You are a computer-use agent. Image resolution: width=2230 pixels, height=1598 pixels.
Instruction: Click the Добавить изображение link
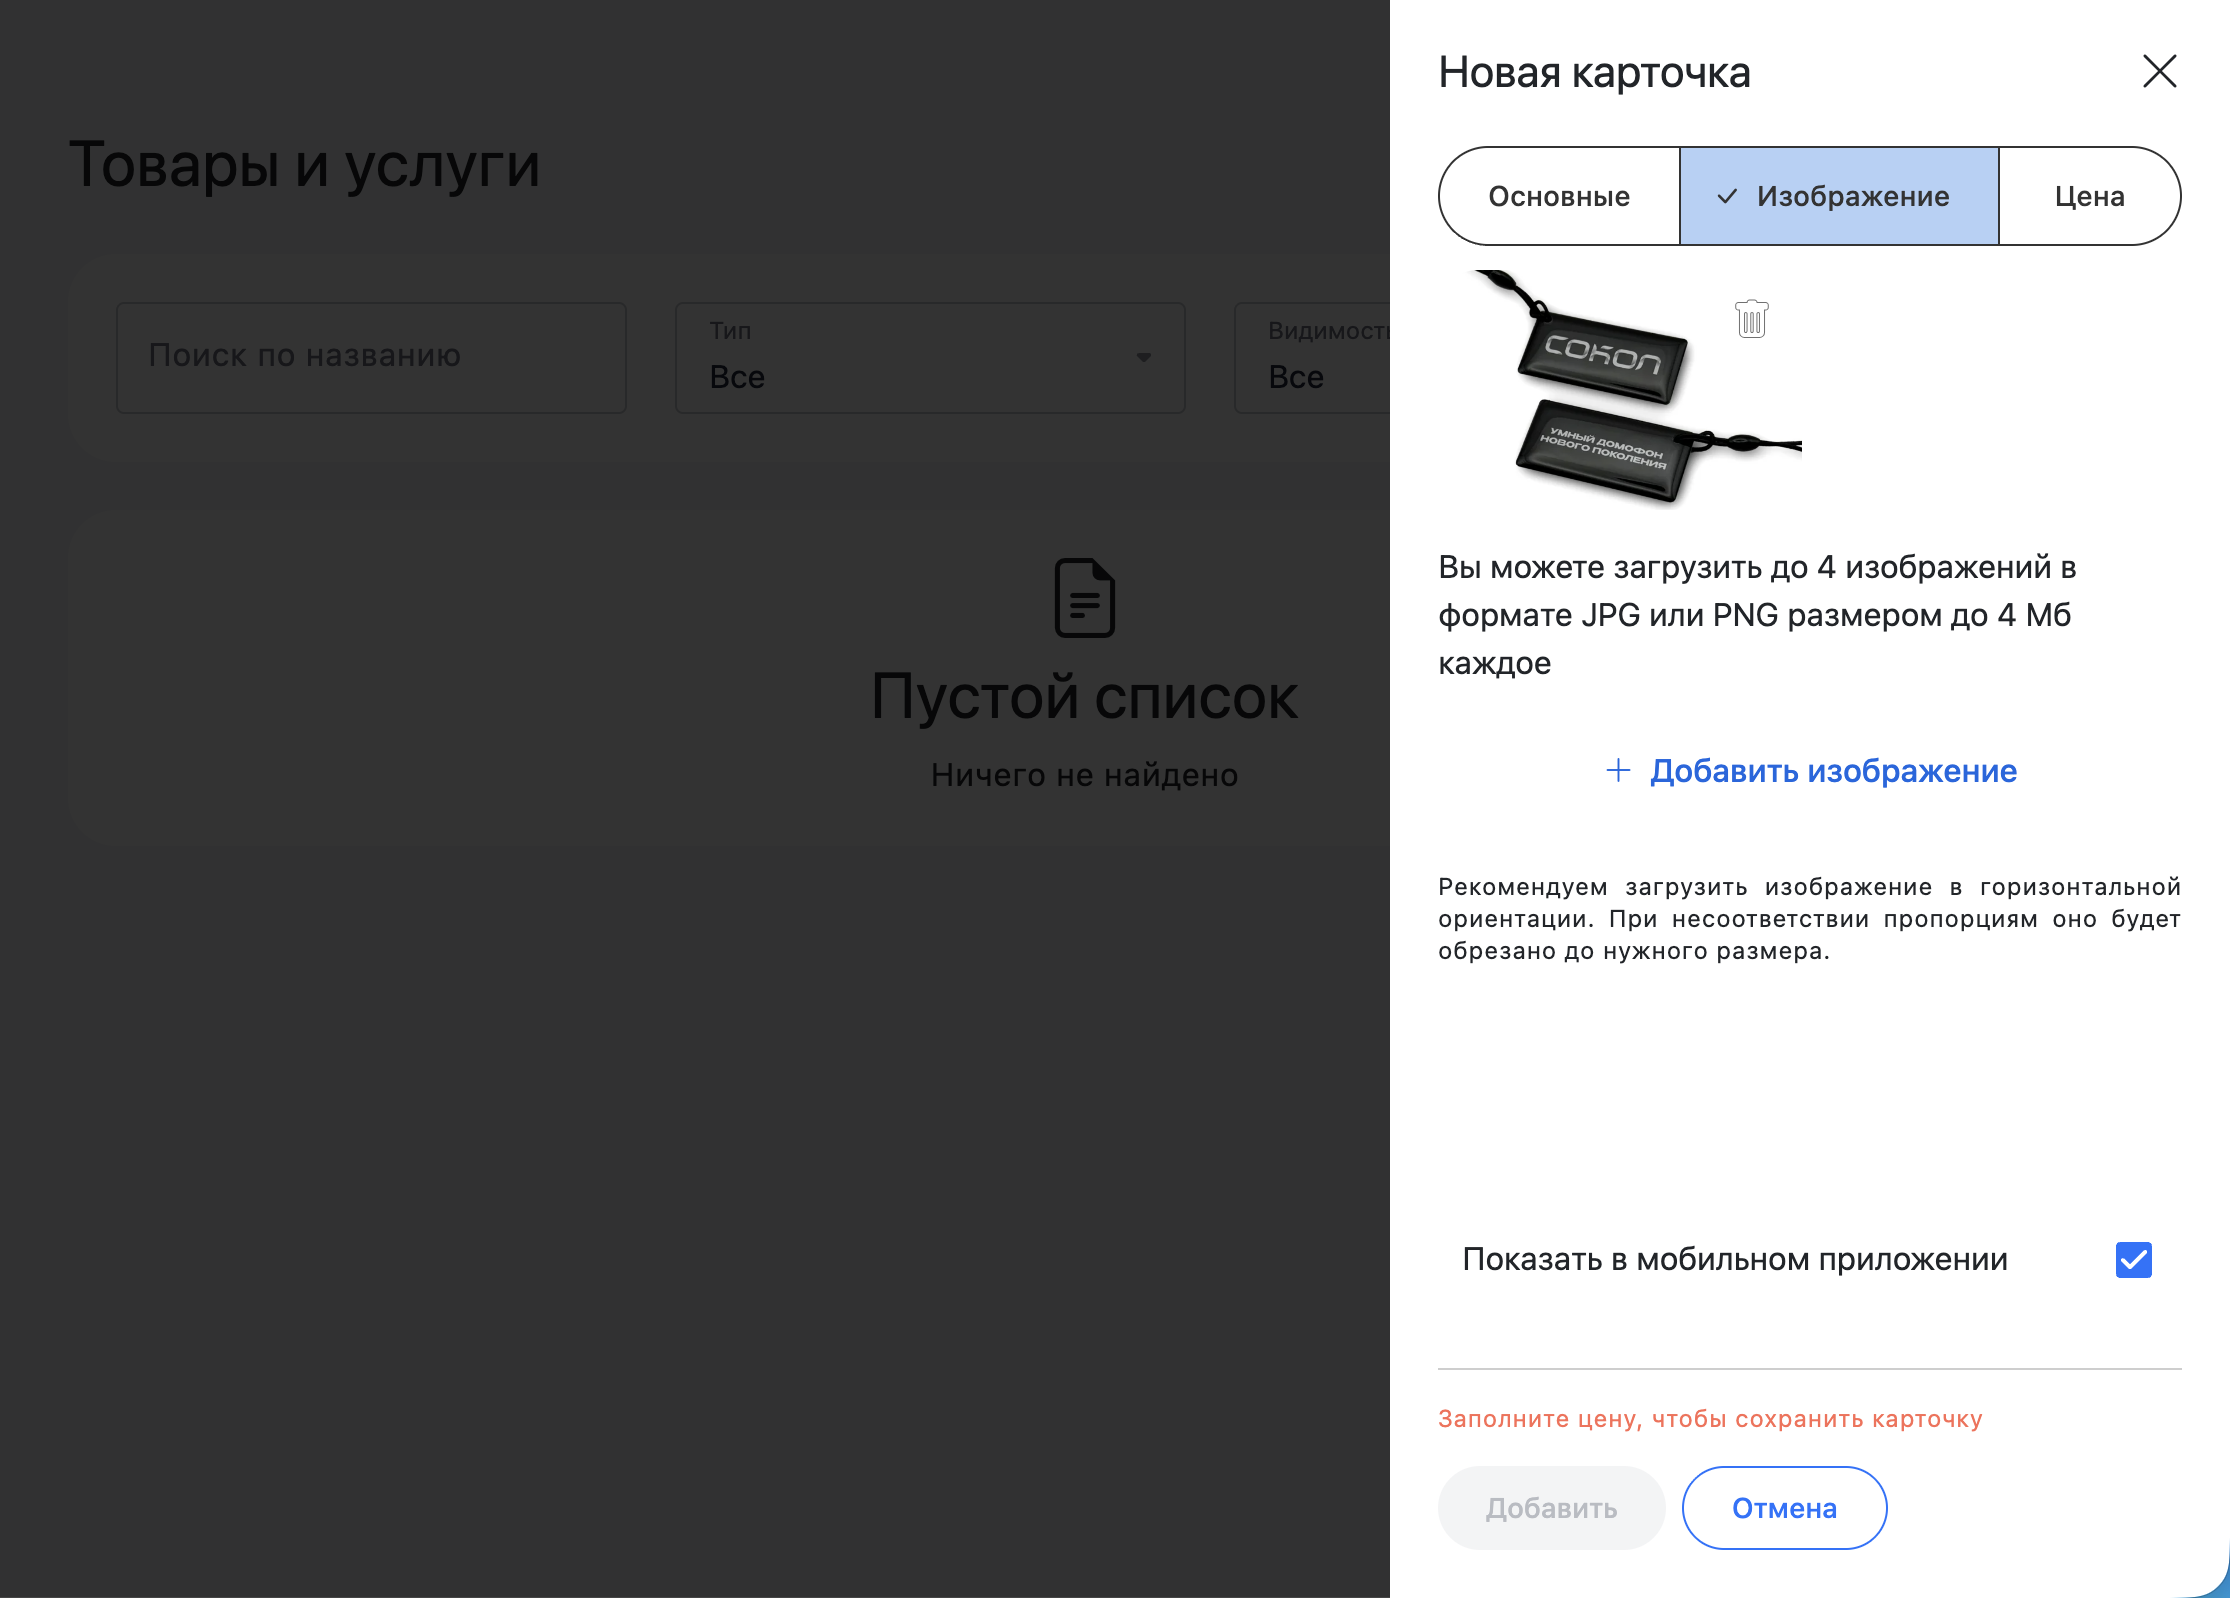(1832, 771)
